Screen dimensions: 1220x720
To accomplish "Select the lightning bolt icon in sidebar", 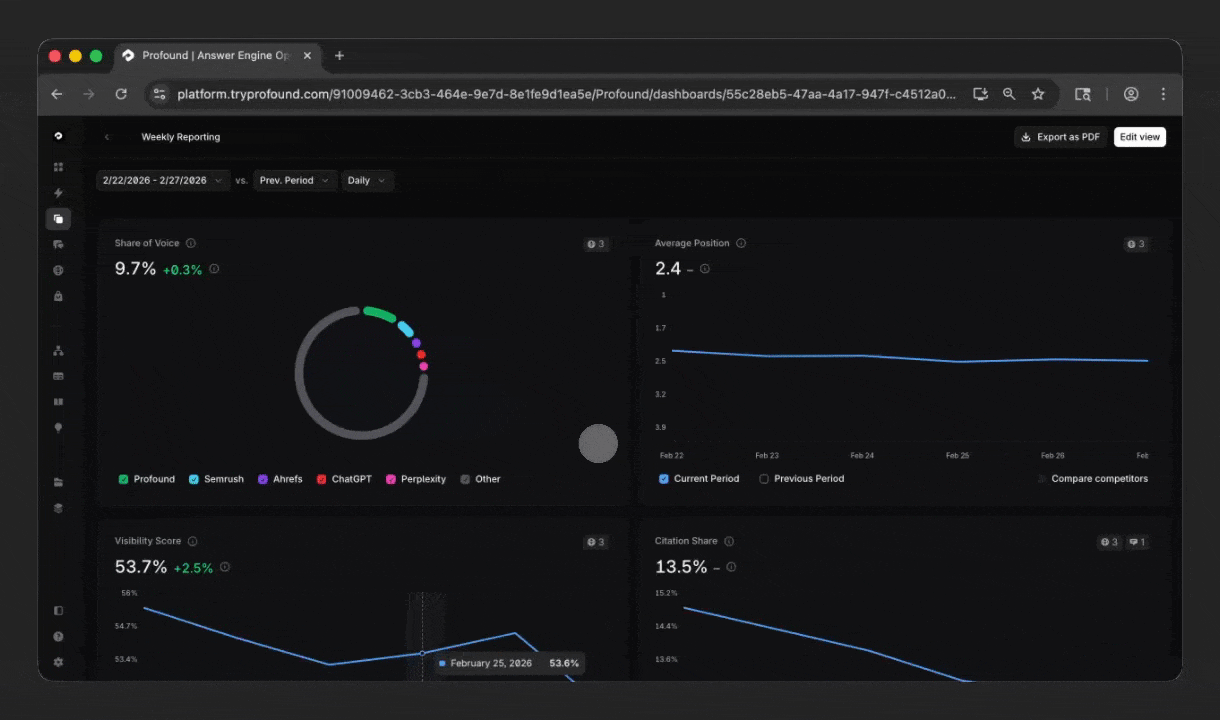I will tap(58, 192).
